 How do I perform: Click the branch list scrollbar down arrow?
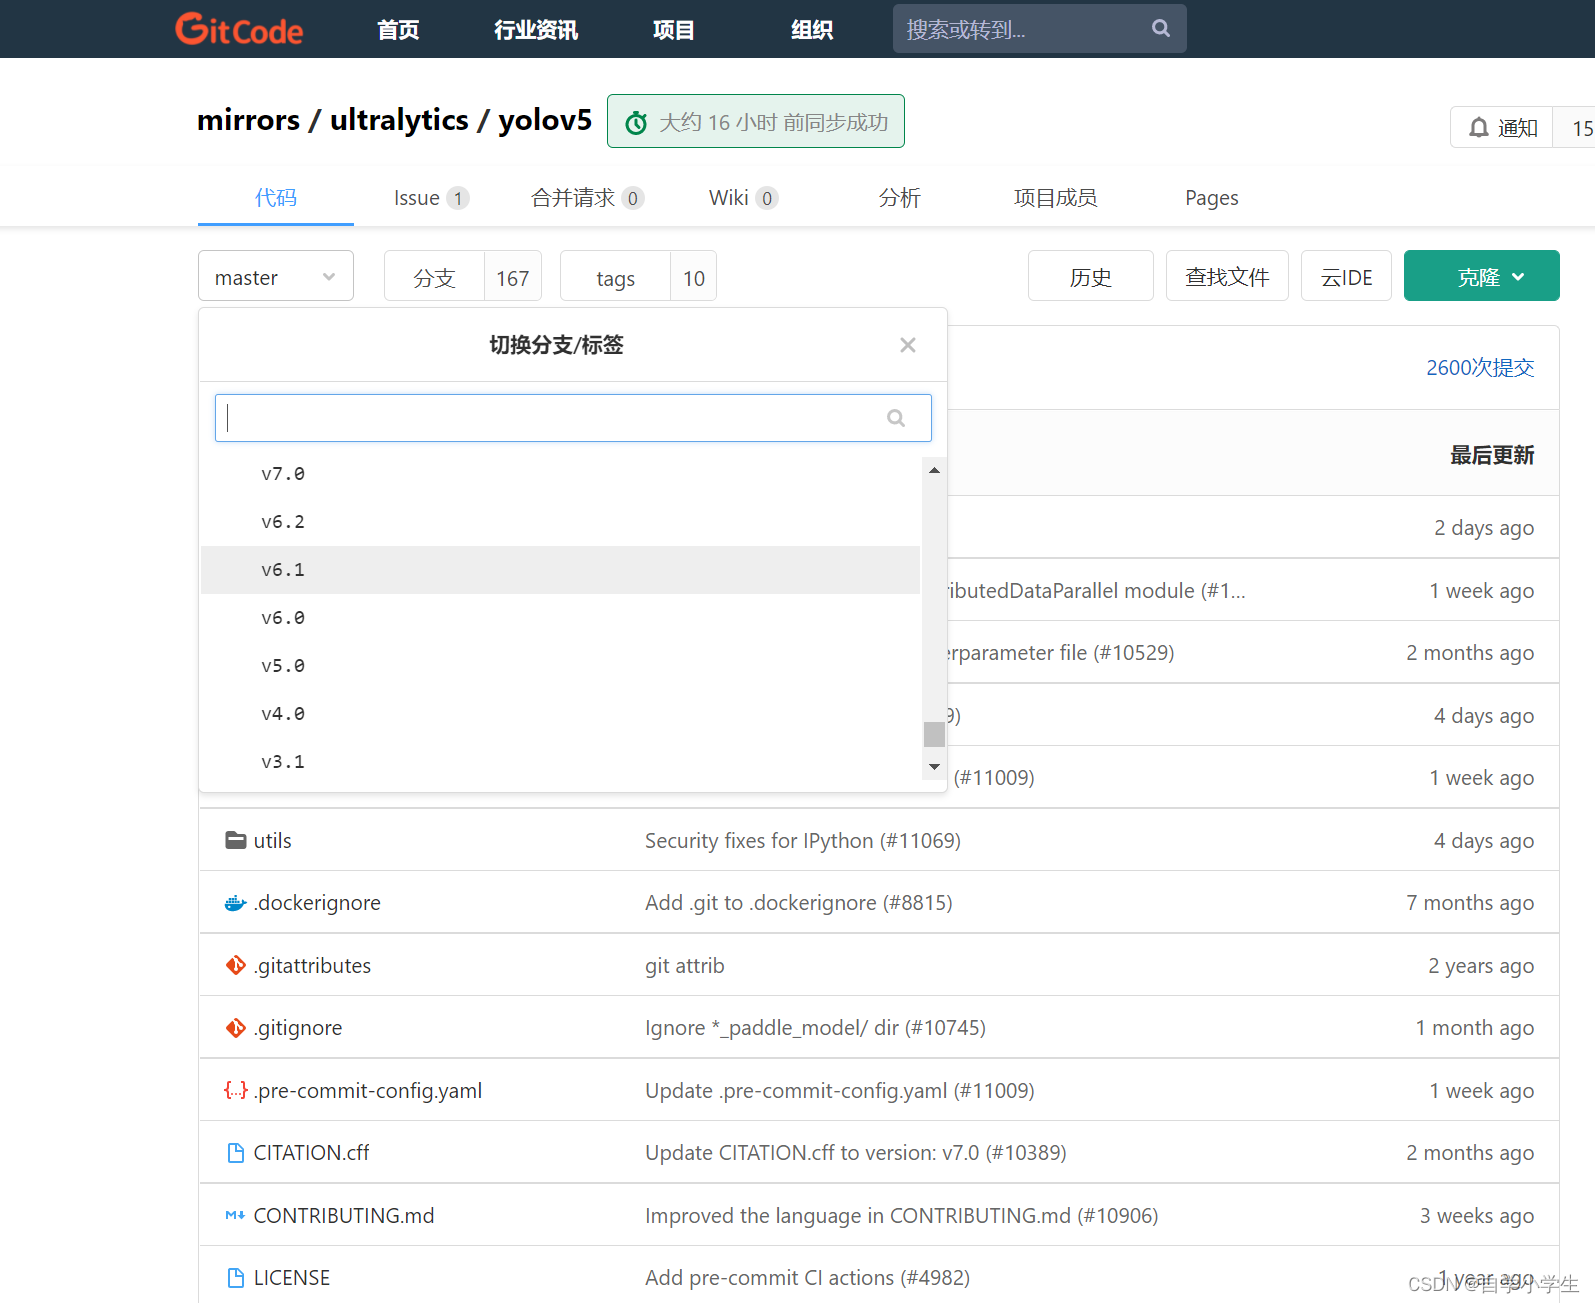pos(934,767)
